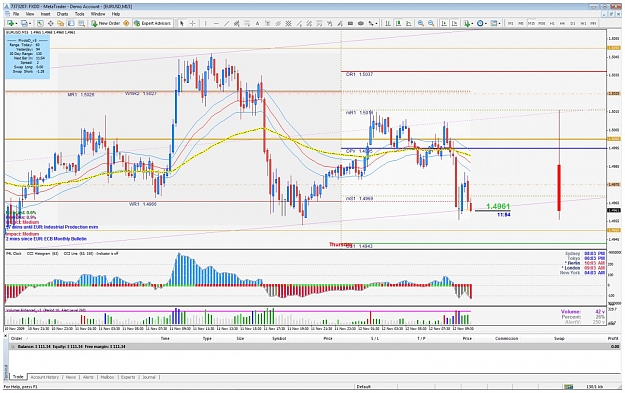Image resolution: width=625 pixels, height=393 pixels.
Task: Toggle the Strategy Tester icon
Action: click(81, 23)
